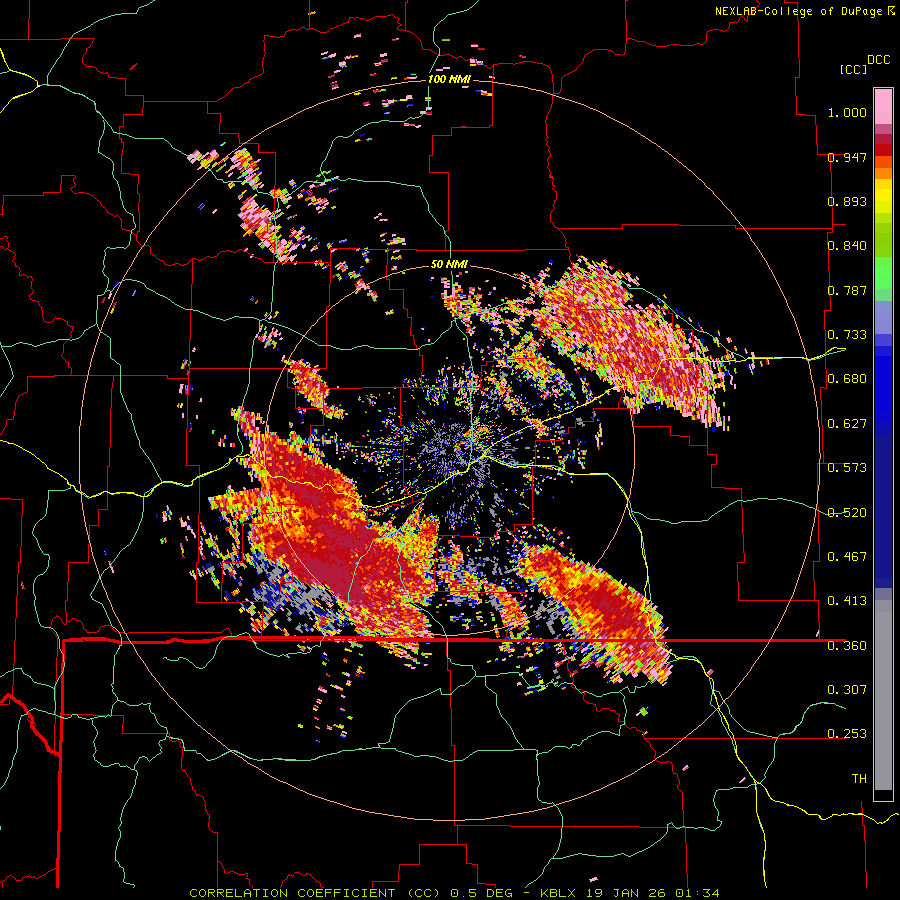Click the 0.253 scale value
Viewport: 900px width, 900px height.
point(847,734)
